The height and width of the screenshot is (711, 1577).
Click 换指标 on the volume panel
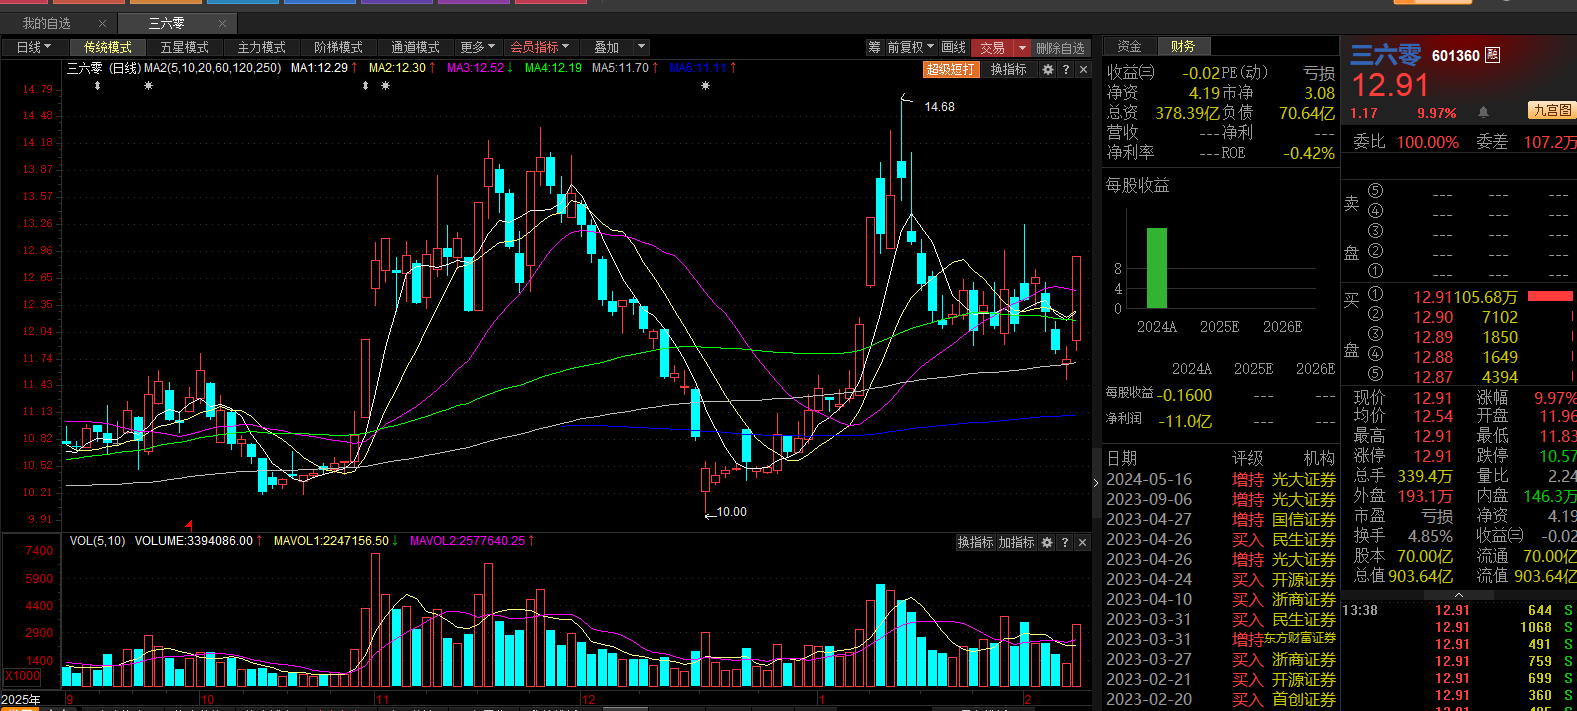point(975,542)
